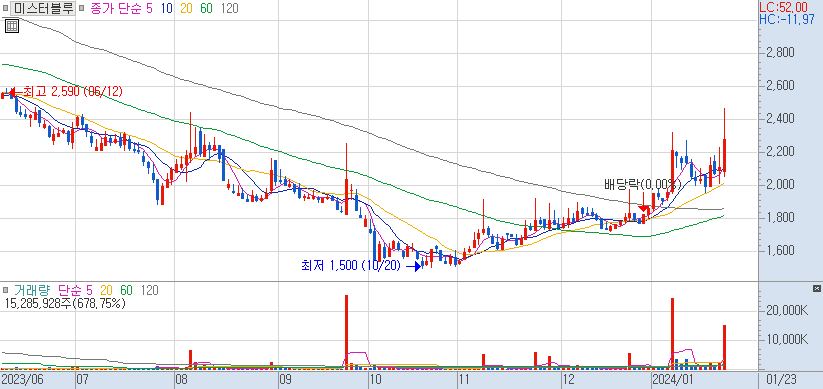Select the volume MA 20 legend

coord(107,290)
